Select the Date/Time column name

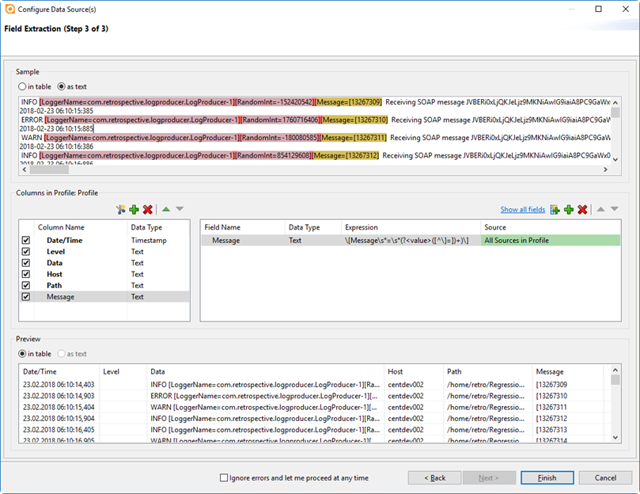[64, 240]
